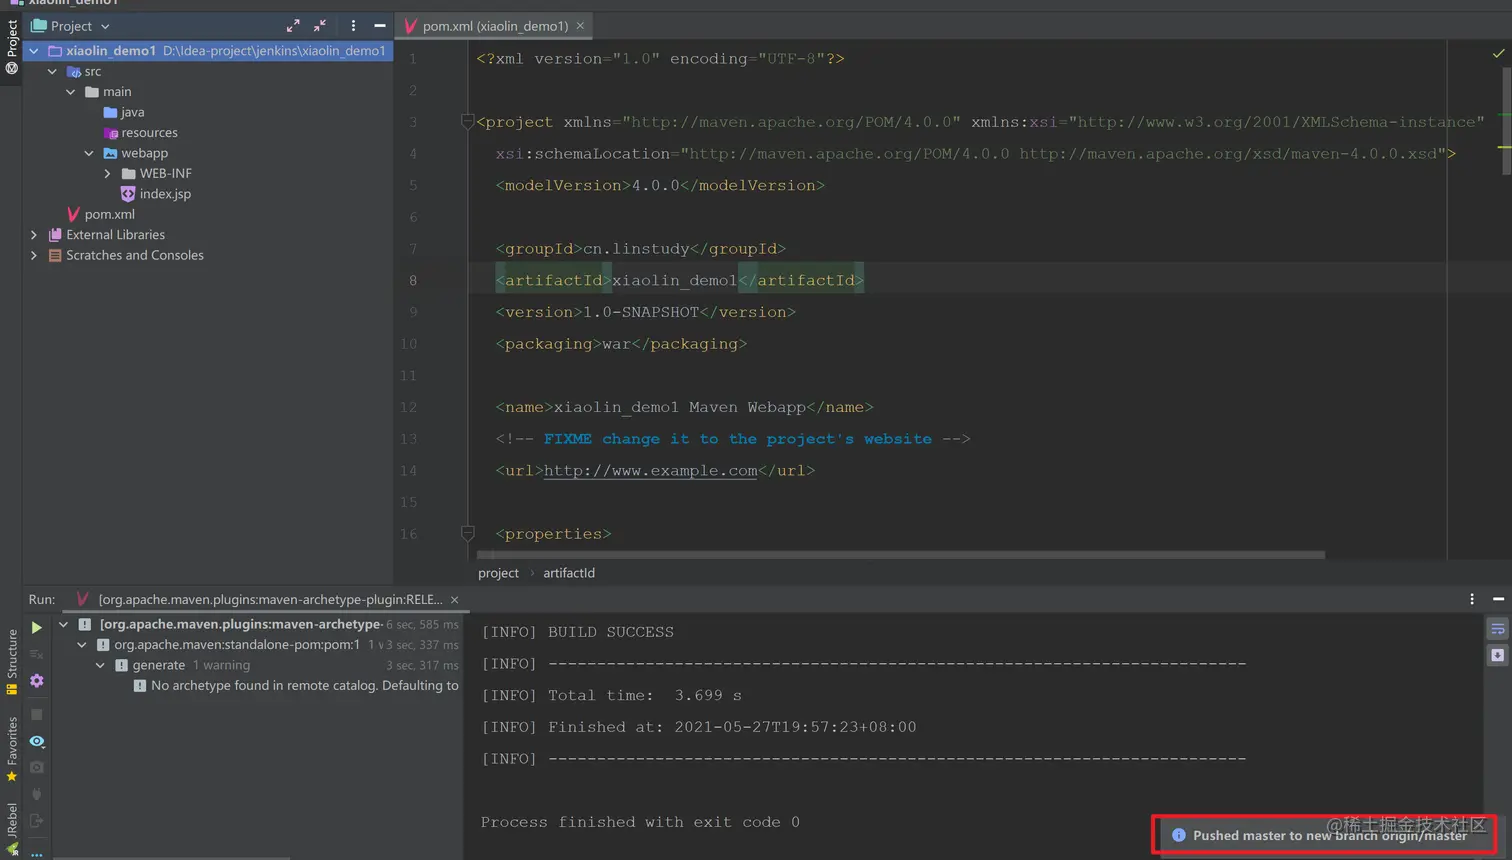Click the 'Total time: 3.699 s' console line
The width and height of the screenshot is (1512, 860).
pyautogui.click(x=612, y=695)
